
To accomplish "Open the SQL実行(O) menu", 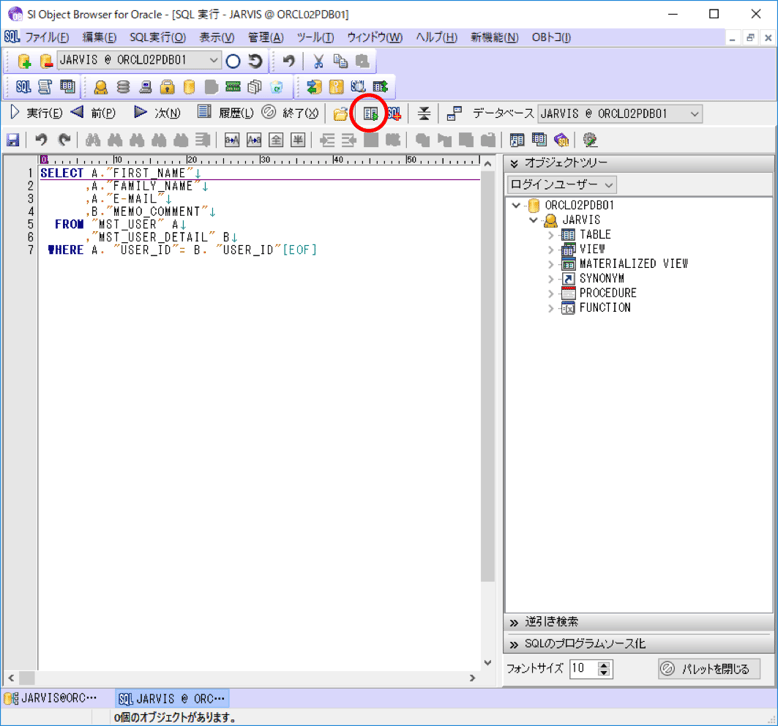I will [157, 37].
